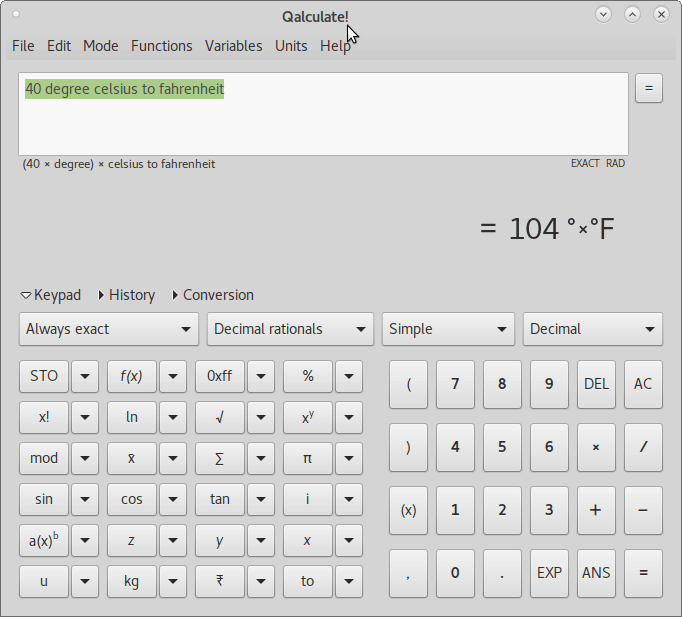Click the mean (x̄) function key
682x617 pixels.
coord(131,458)
